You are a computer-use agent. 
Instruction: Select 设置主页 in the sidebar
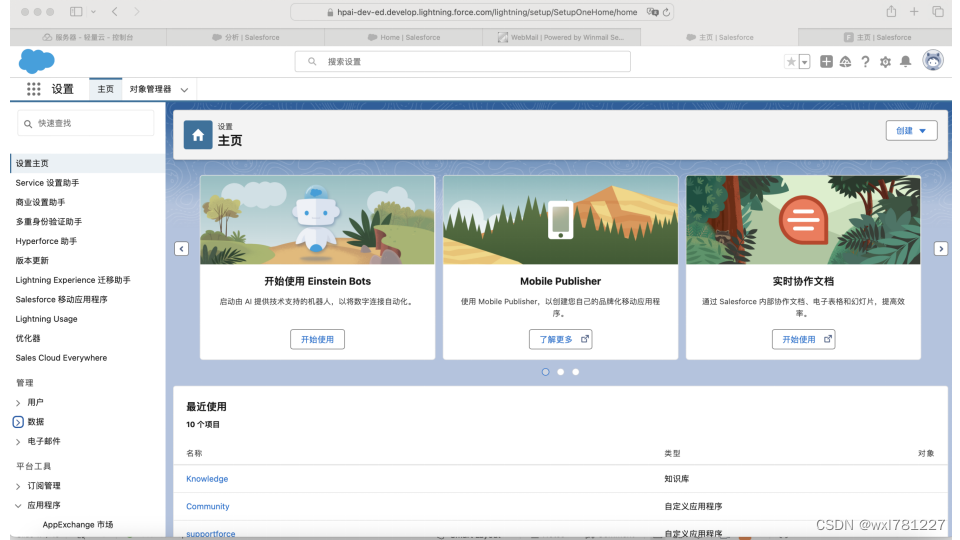click(88, 163)
